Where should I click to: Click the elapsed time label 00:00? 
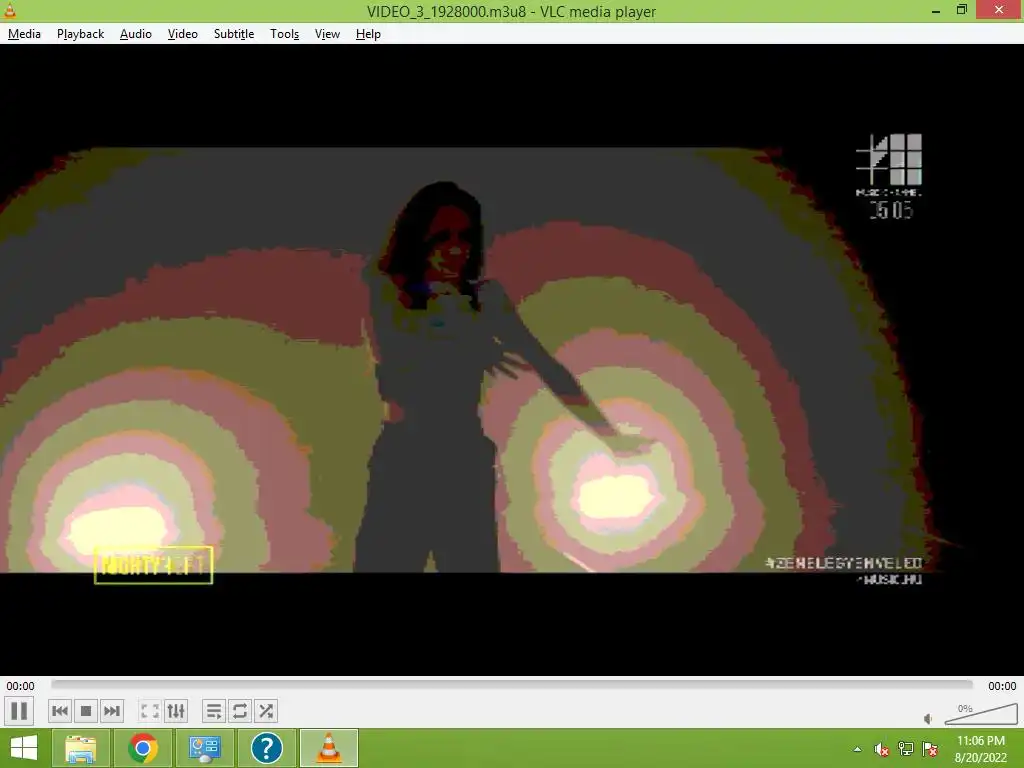pyautogui.click(x=20, y=686)
